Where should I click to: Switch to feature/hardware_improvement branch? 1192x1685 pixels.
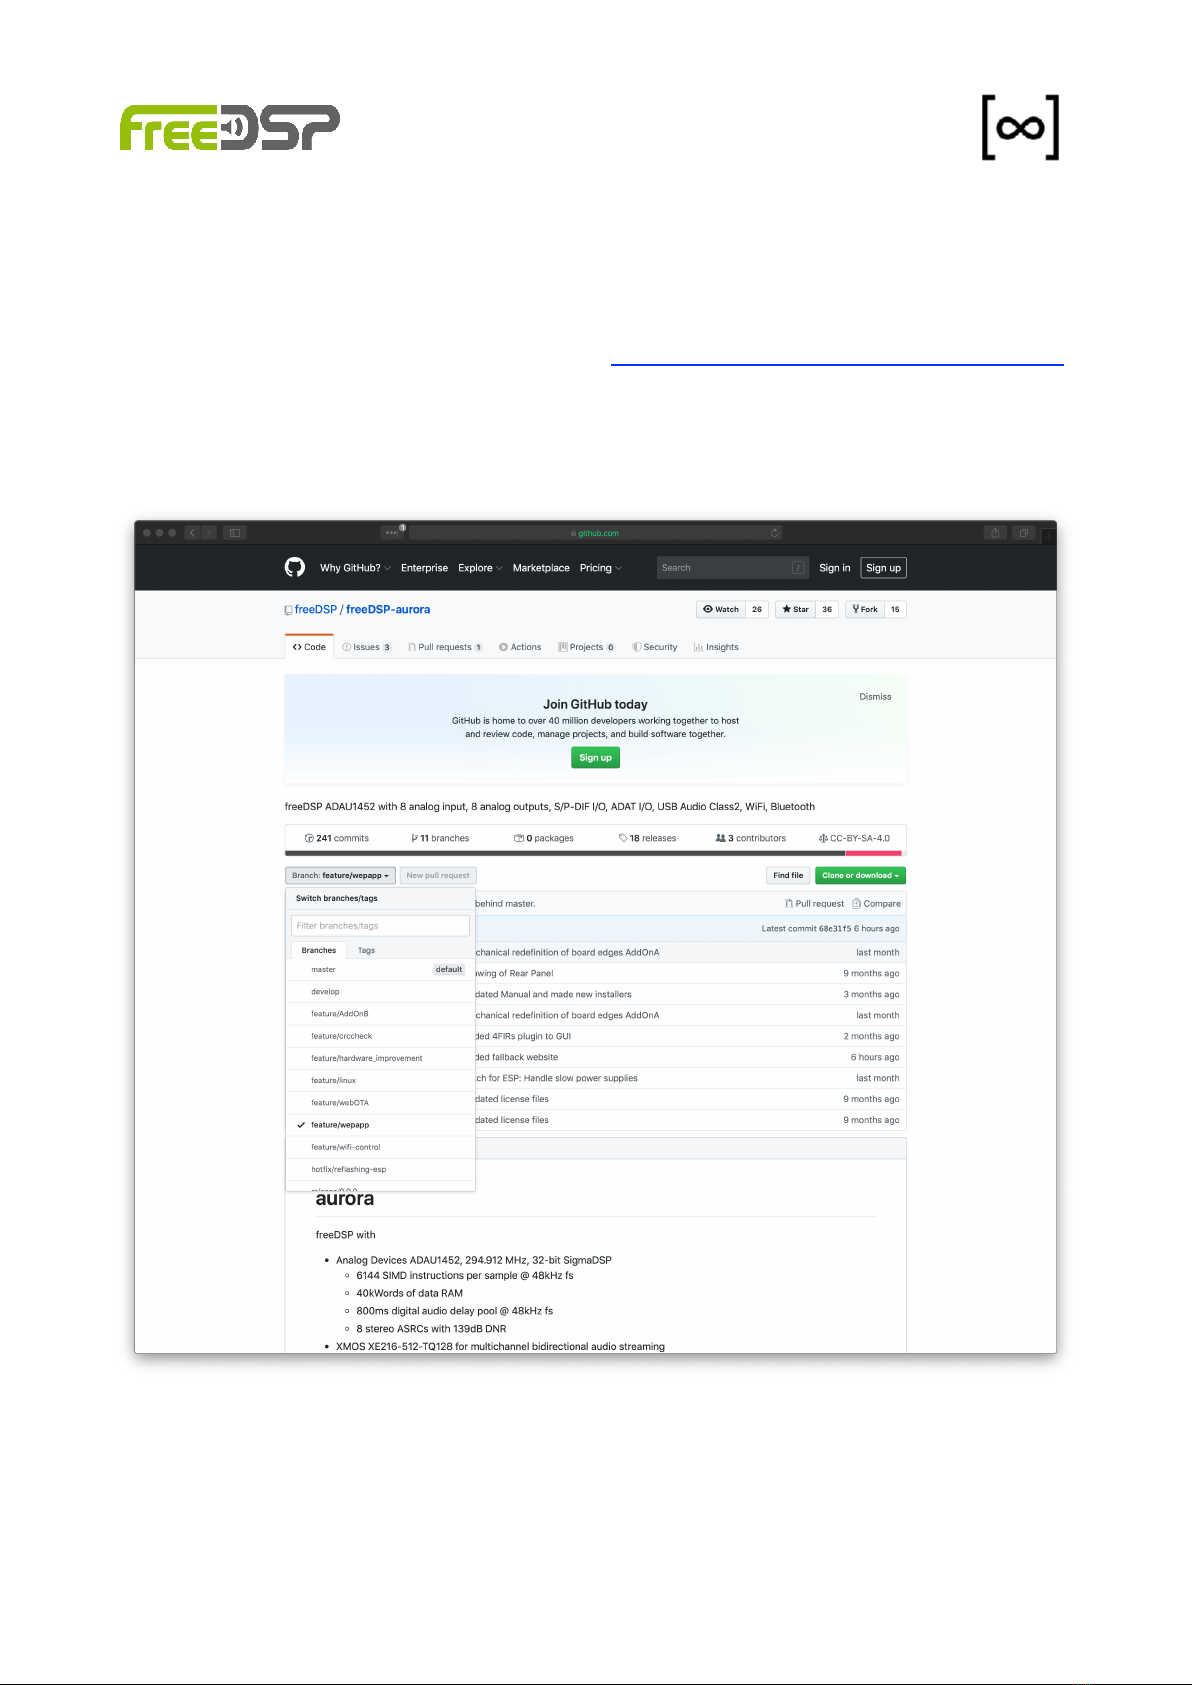[x=380, y=1058]
